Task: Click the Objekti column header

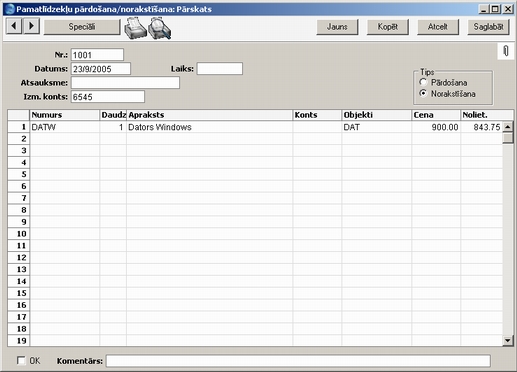Action: [x=377, y=115]
